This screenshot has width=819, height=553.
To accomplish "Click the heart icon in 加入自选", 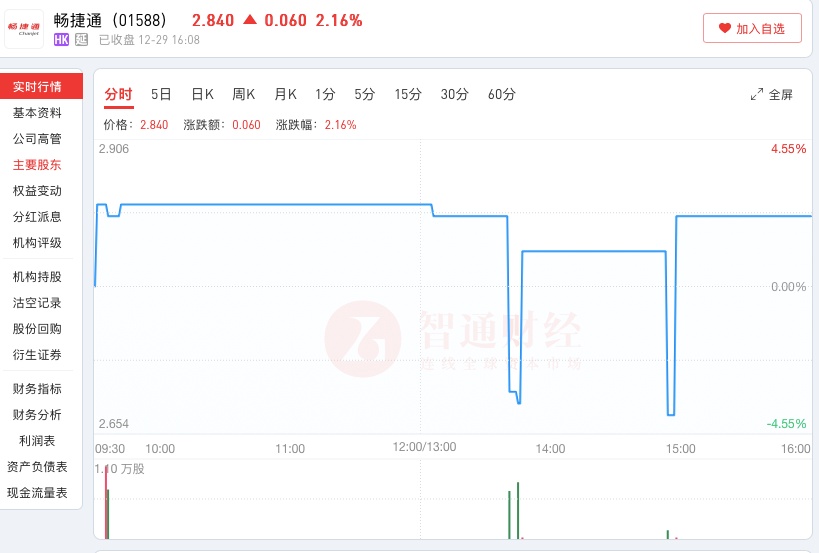I will (724, 29).
